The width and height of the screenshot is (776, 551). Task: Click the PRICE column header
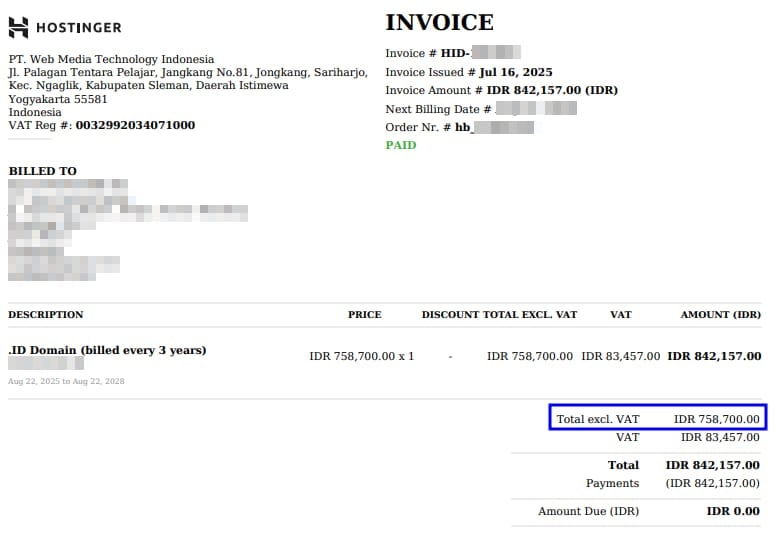[x=364, y=315]
